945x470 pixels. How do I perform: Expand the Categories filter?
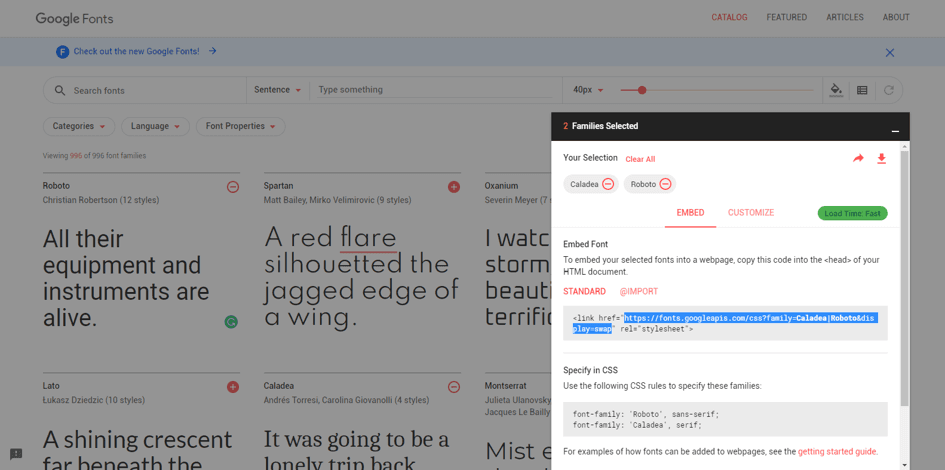(78, 127)
